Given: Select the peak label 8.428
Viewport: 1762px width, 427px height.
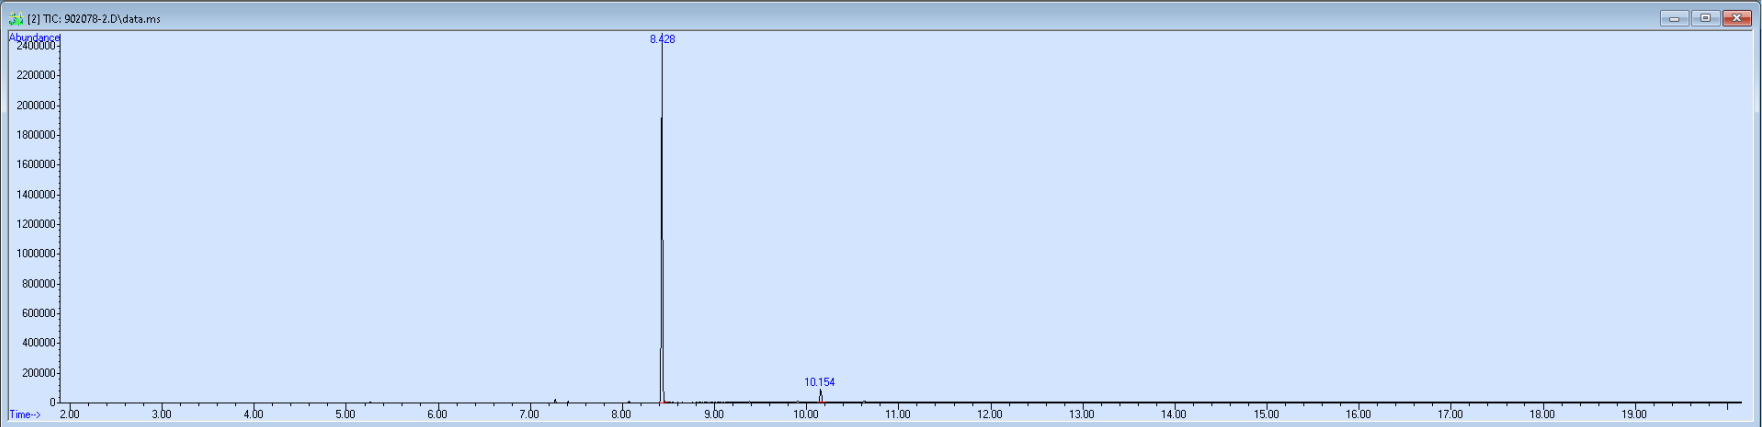Looking at the screenshot, I should click(x=662, y=39).
